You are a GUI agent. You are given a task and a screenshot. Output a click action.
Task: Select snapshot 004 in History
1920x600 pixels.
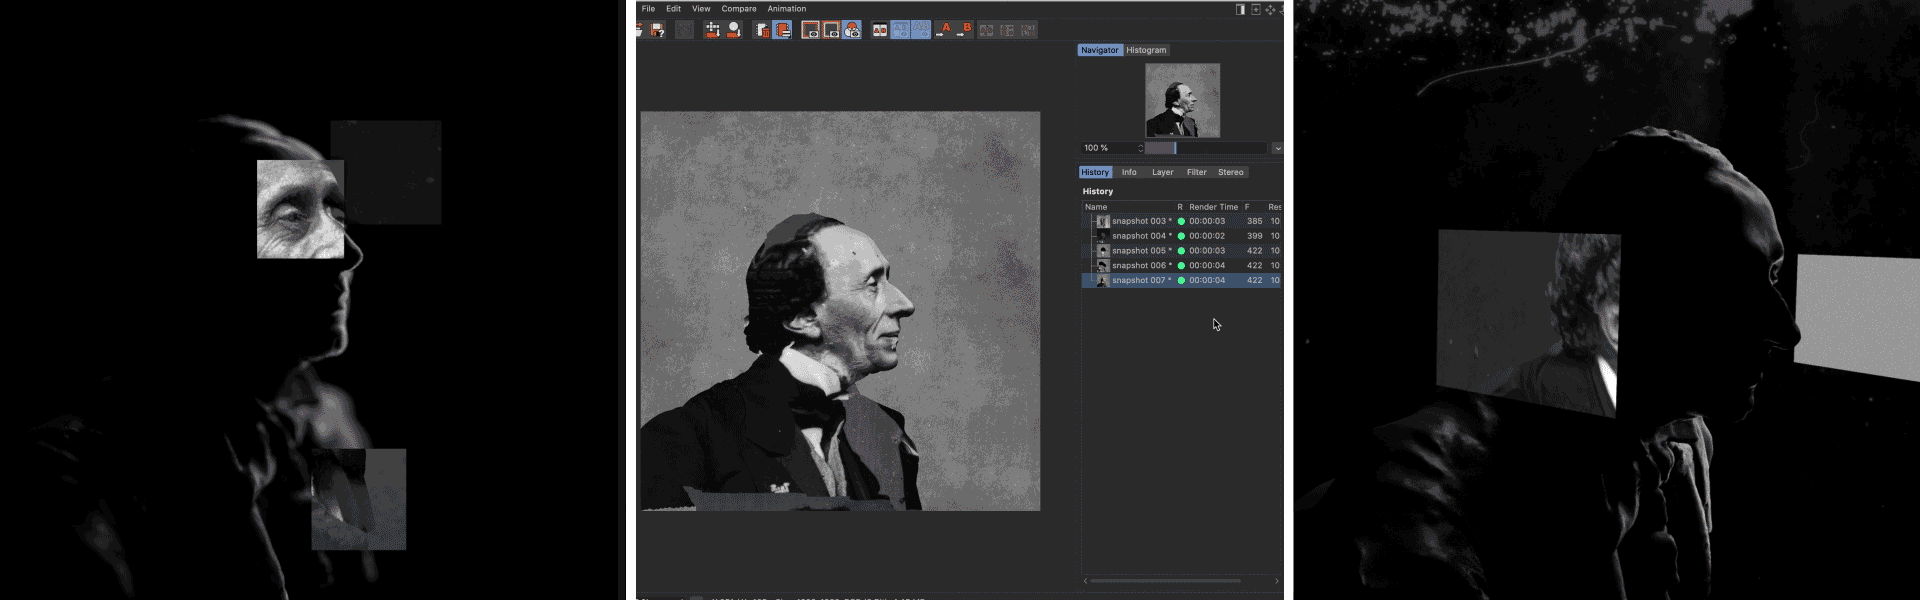[1182, 236]
